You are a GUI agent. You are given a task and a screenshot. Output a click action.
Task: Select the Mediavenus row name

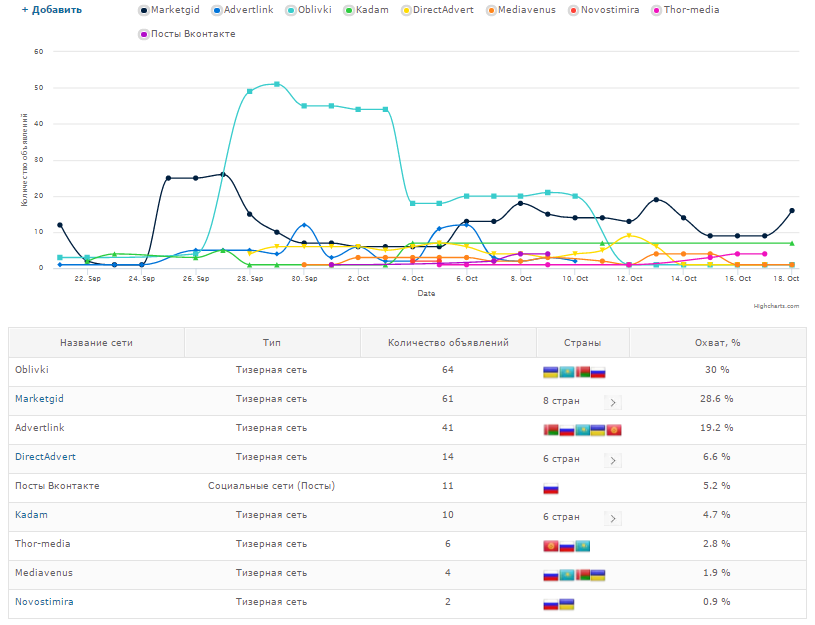click(44, 572)
